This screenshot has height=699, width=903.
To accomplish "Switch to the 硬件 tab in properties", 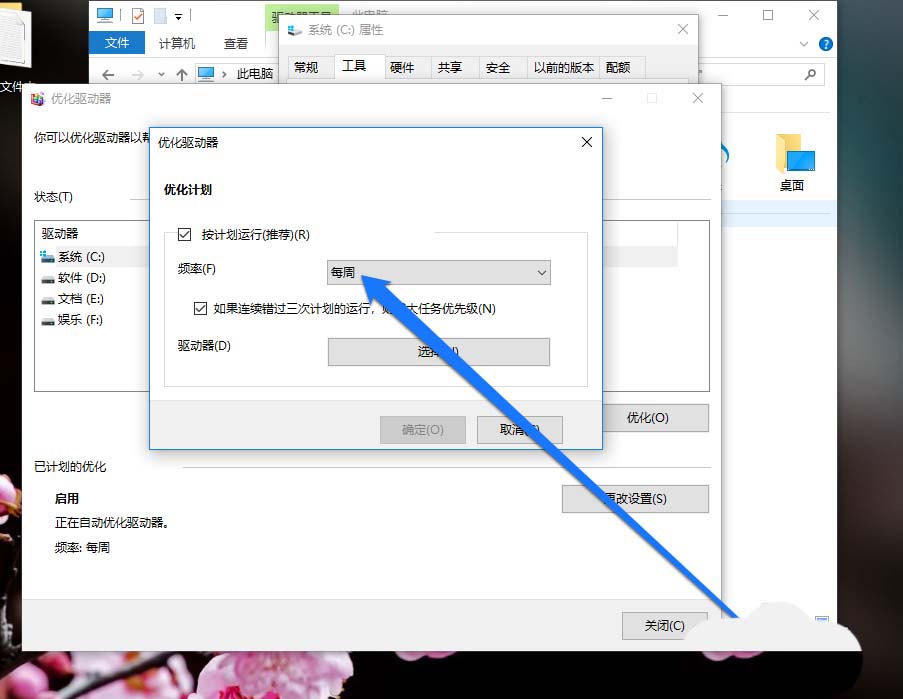I will coord(402,67).
